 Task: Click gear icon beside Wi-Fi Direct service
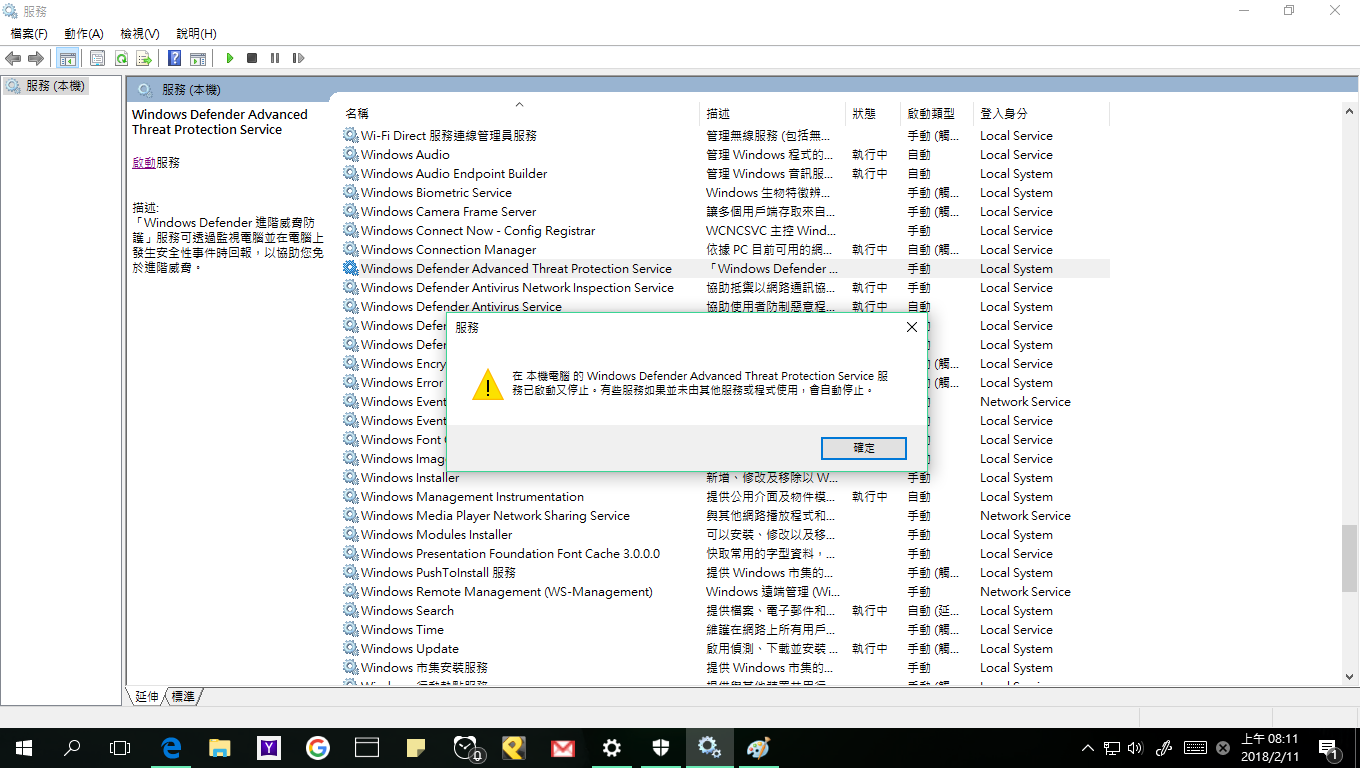point(350,135)
